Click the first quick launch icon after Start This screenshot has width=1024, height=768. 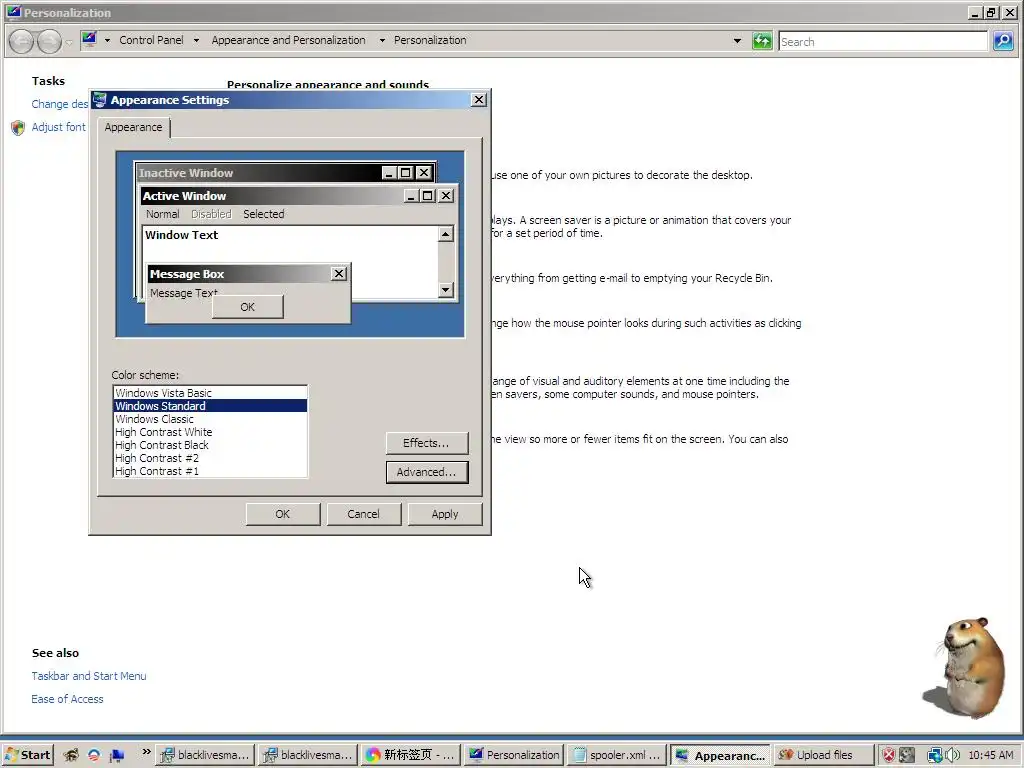click(x=71, y=755)
